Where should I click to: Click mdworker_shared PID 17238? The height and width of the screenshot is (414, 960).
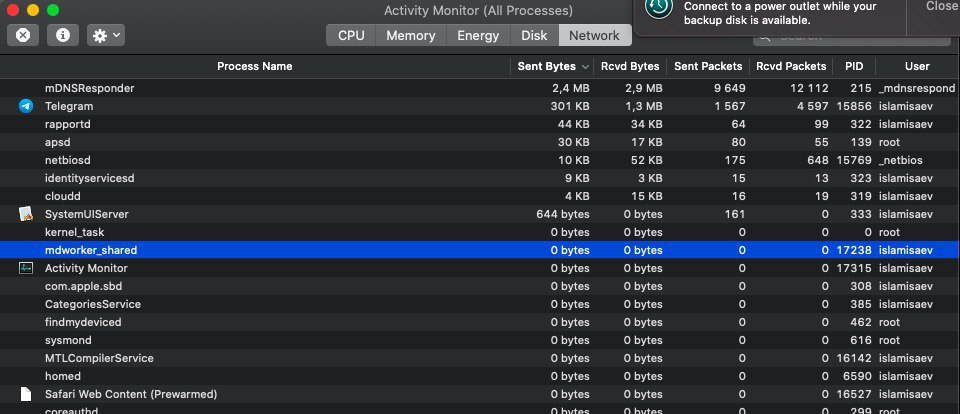pos(854,250)
